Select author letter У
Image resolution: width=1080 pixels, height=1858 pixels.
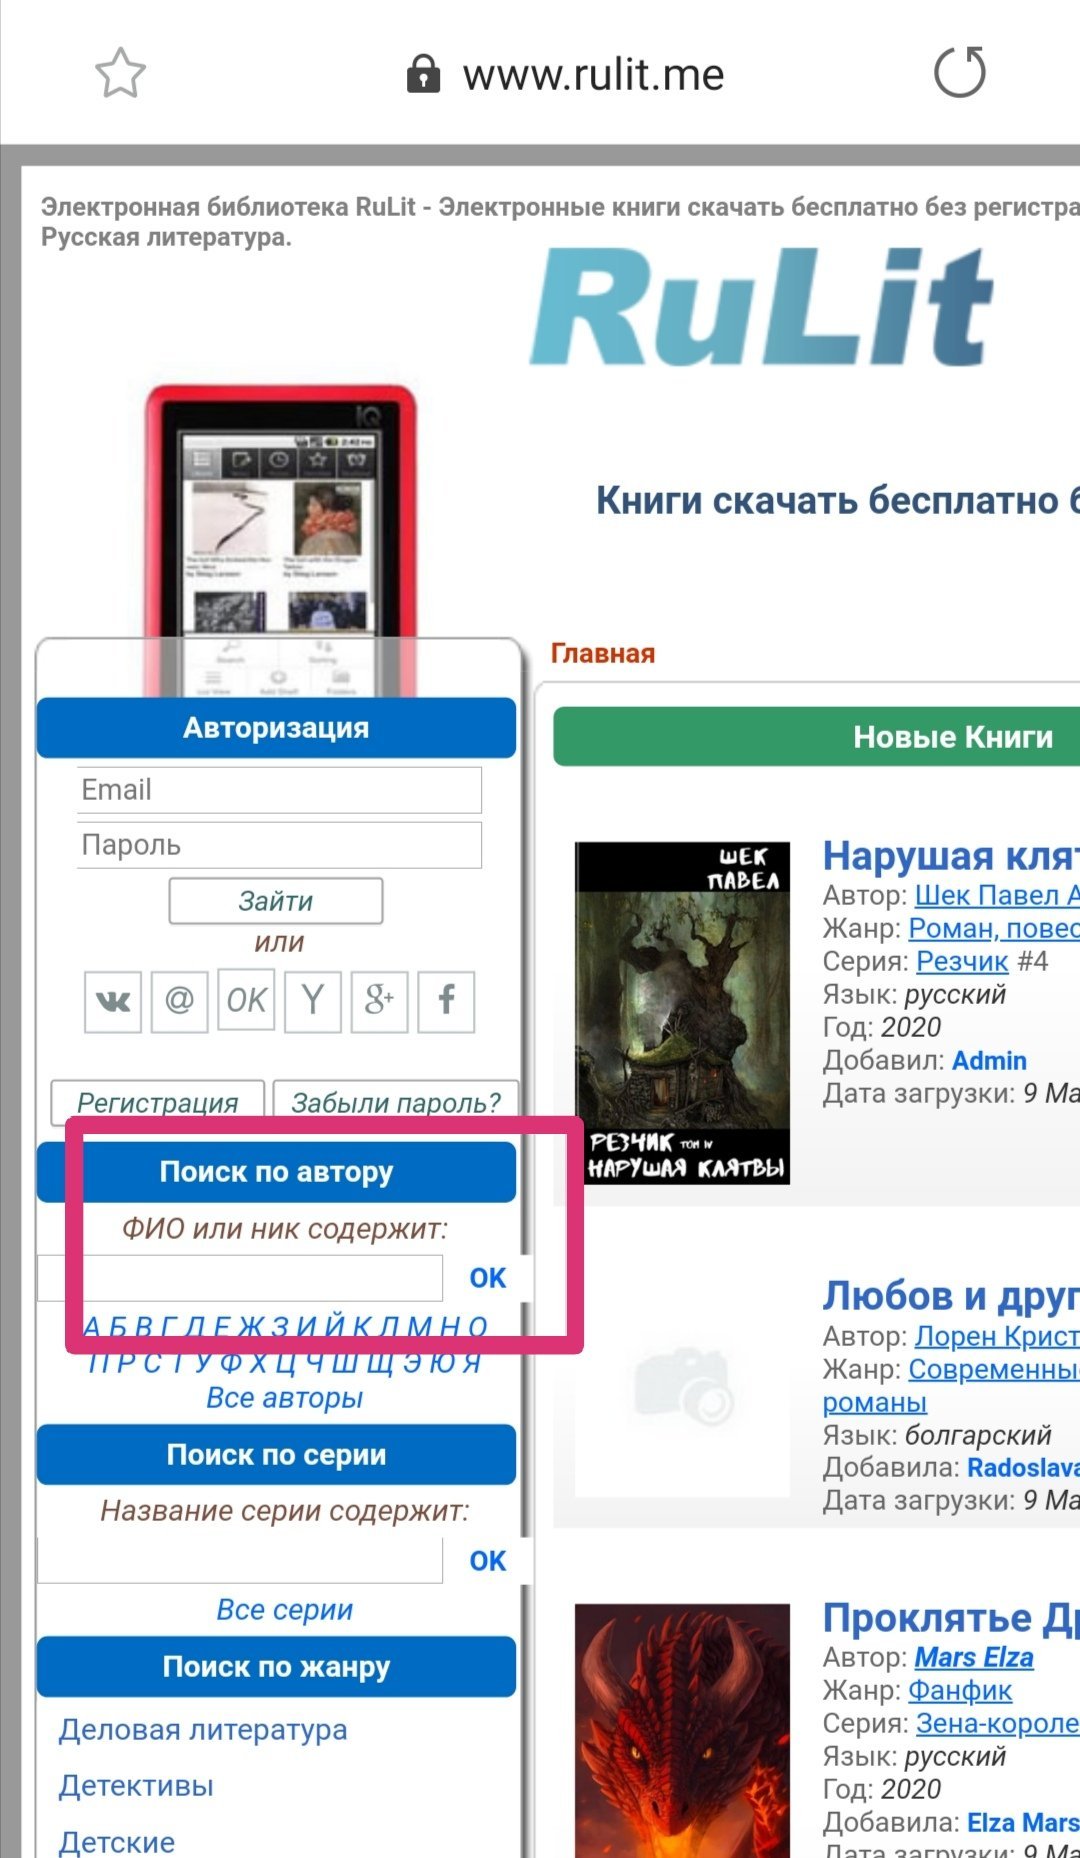(x=204, y=1363)
